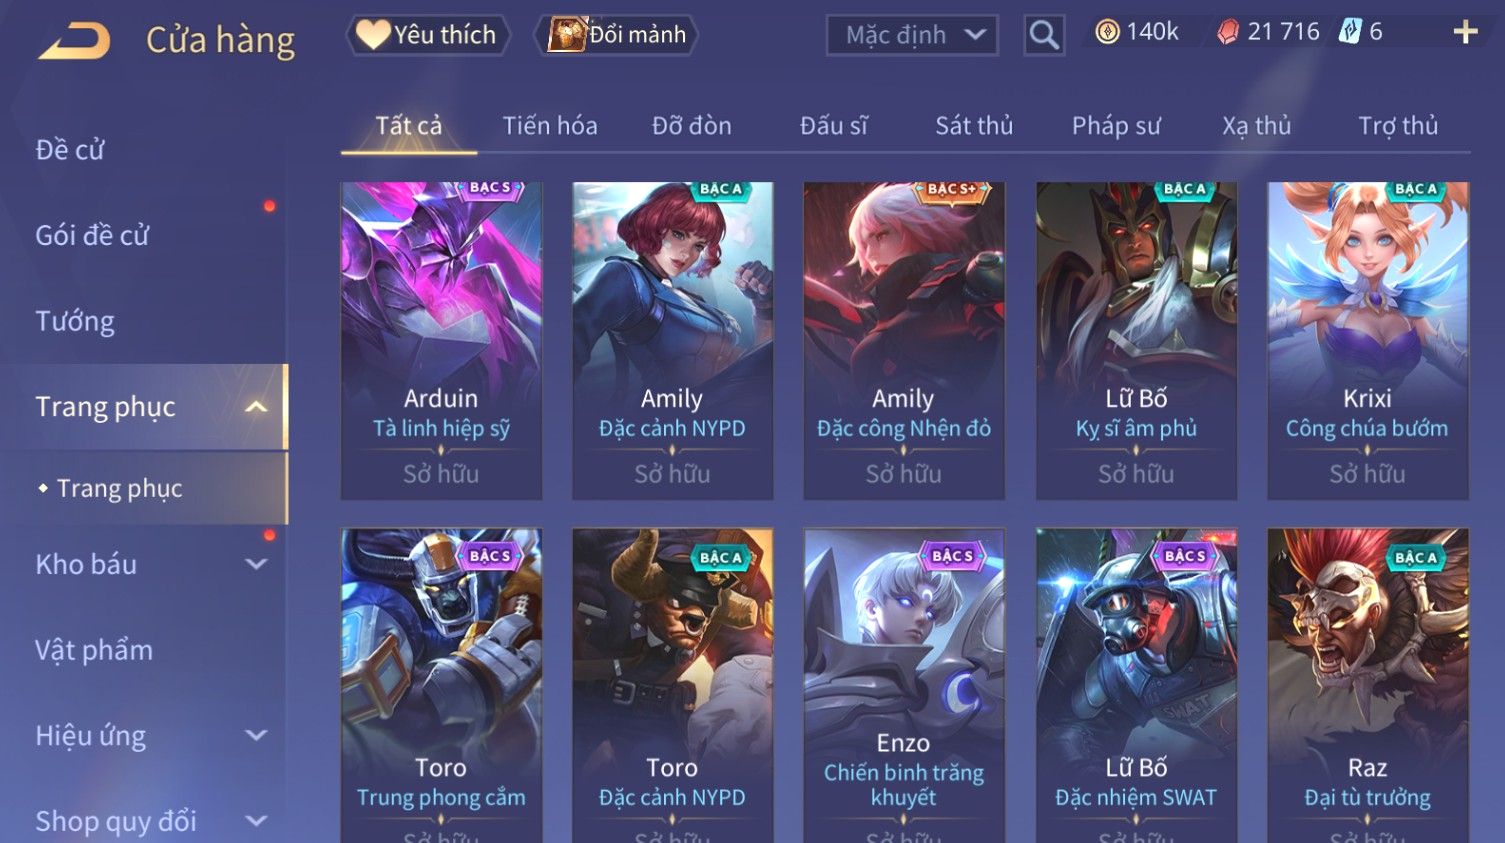Select the Krixi Công chúa bướm skin
The width and height of the screenshot is (1505, 843).
point(1367,340)
